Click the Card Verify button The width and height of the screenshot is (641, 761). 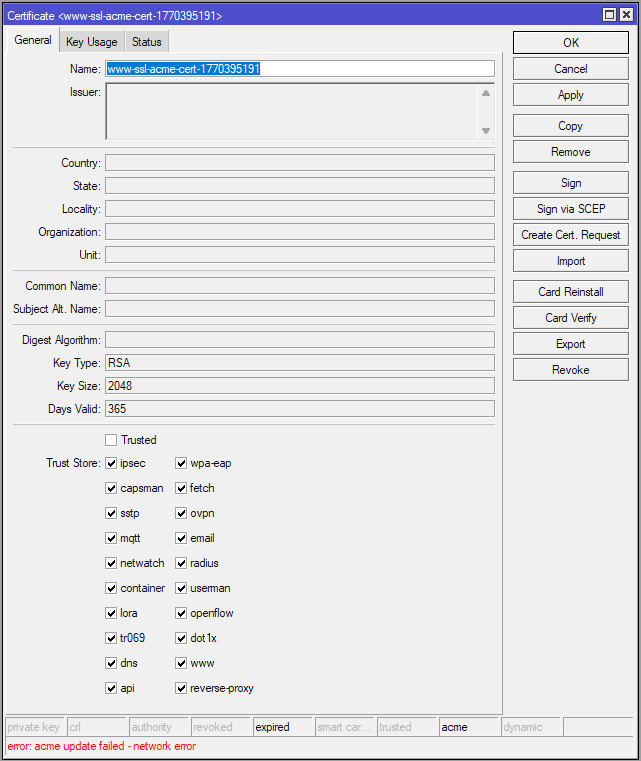click(570, 318)
